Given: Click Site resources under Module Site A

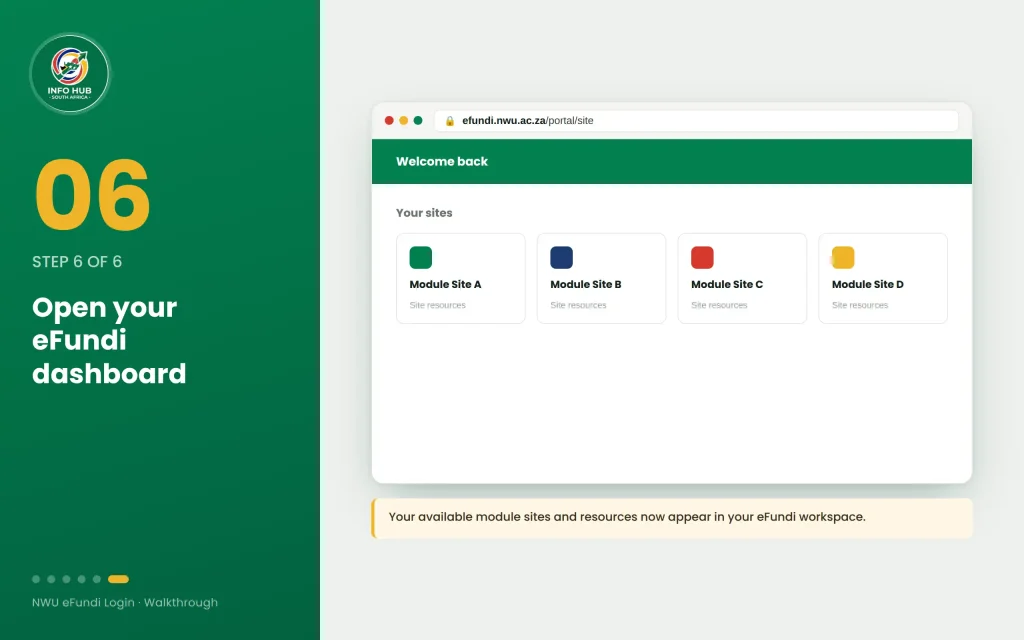Looking at the screenshot, I should coord(438,305).
